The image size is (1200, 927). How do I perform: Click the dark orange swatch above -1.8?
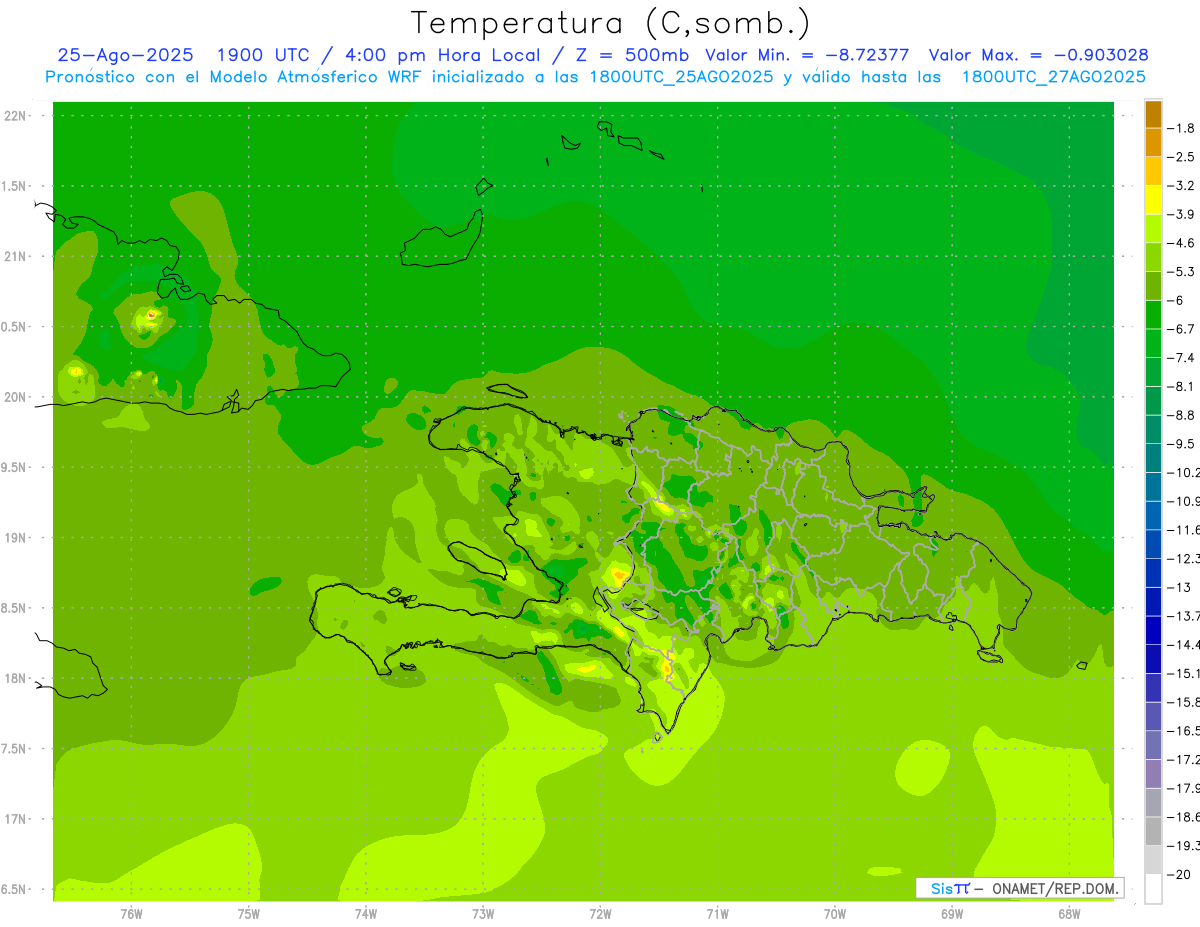(1153, 114)
